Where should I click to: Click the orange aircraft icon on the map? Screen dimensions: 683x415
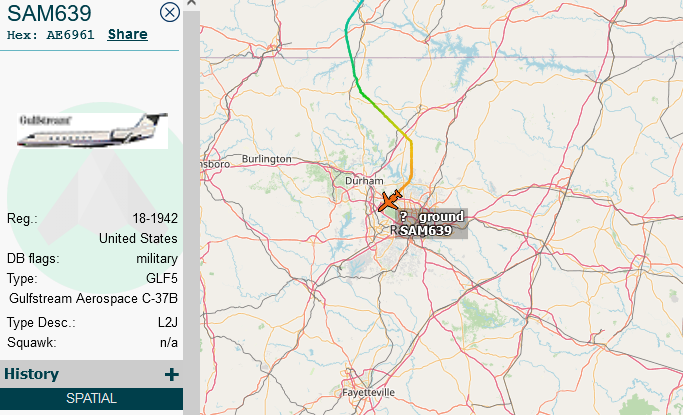point(389,201)
